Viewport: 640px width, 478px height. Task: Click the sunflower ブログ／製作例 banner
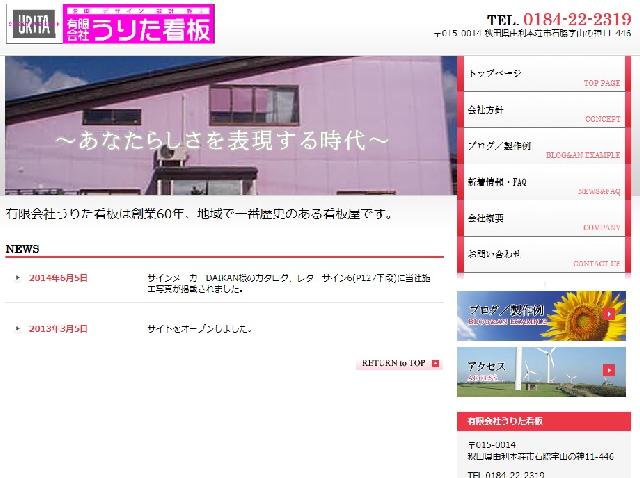[541, 316]
